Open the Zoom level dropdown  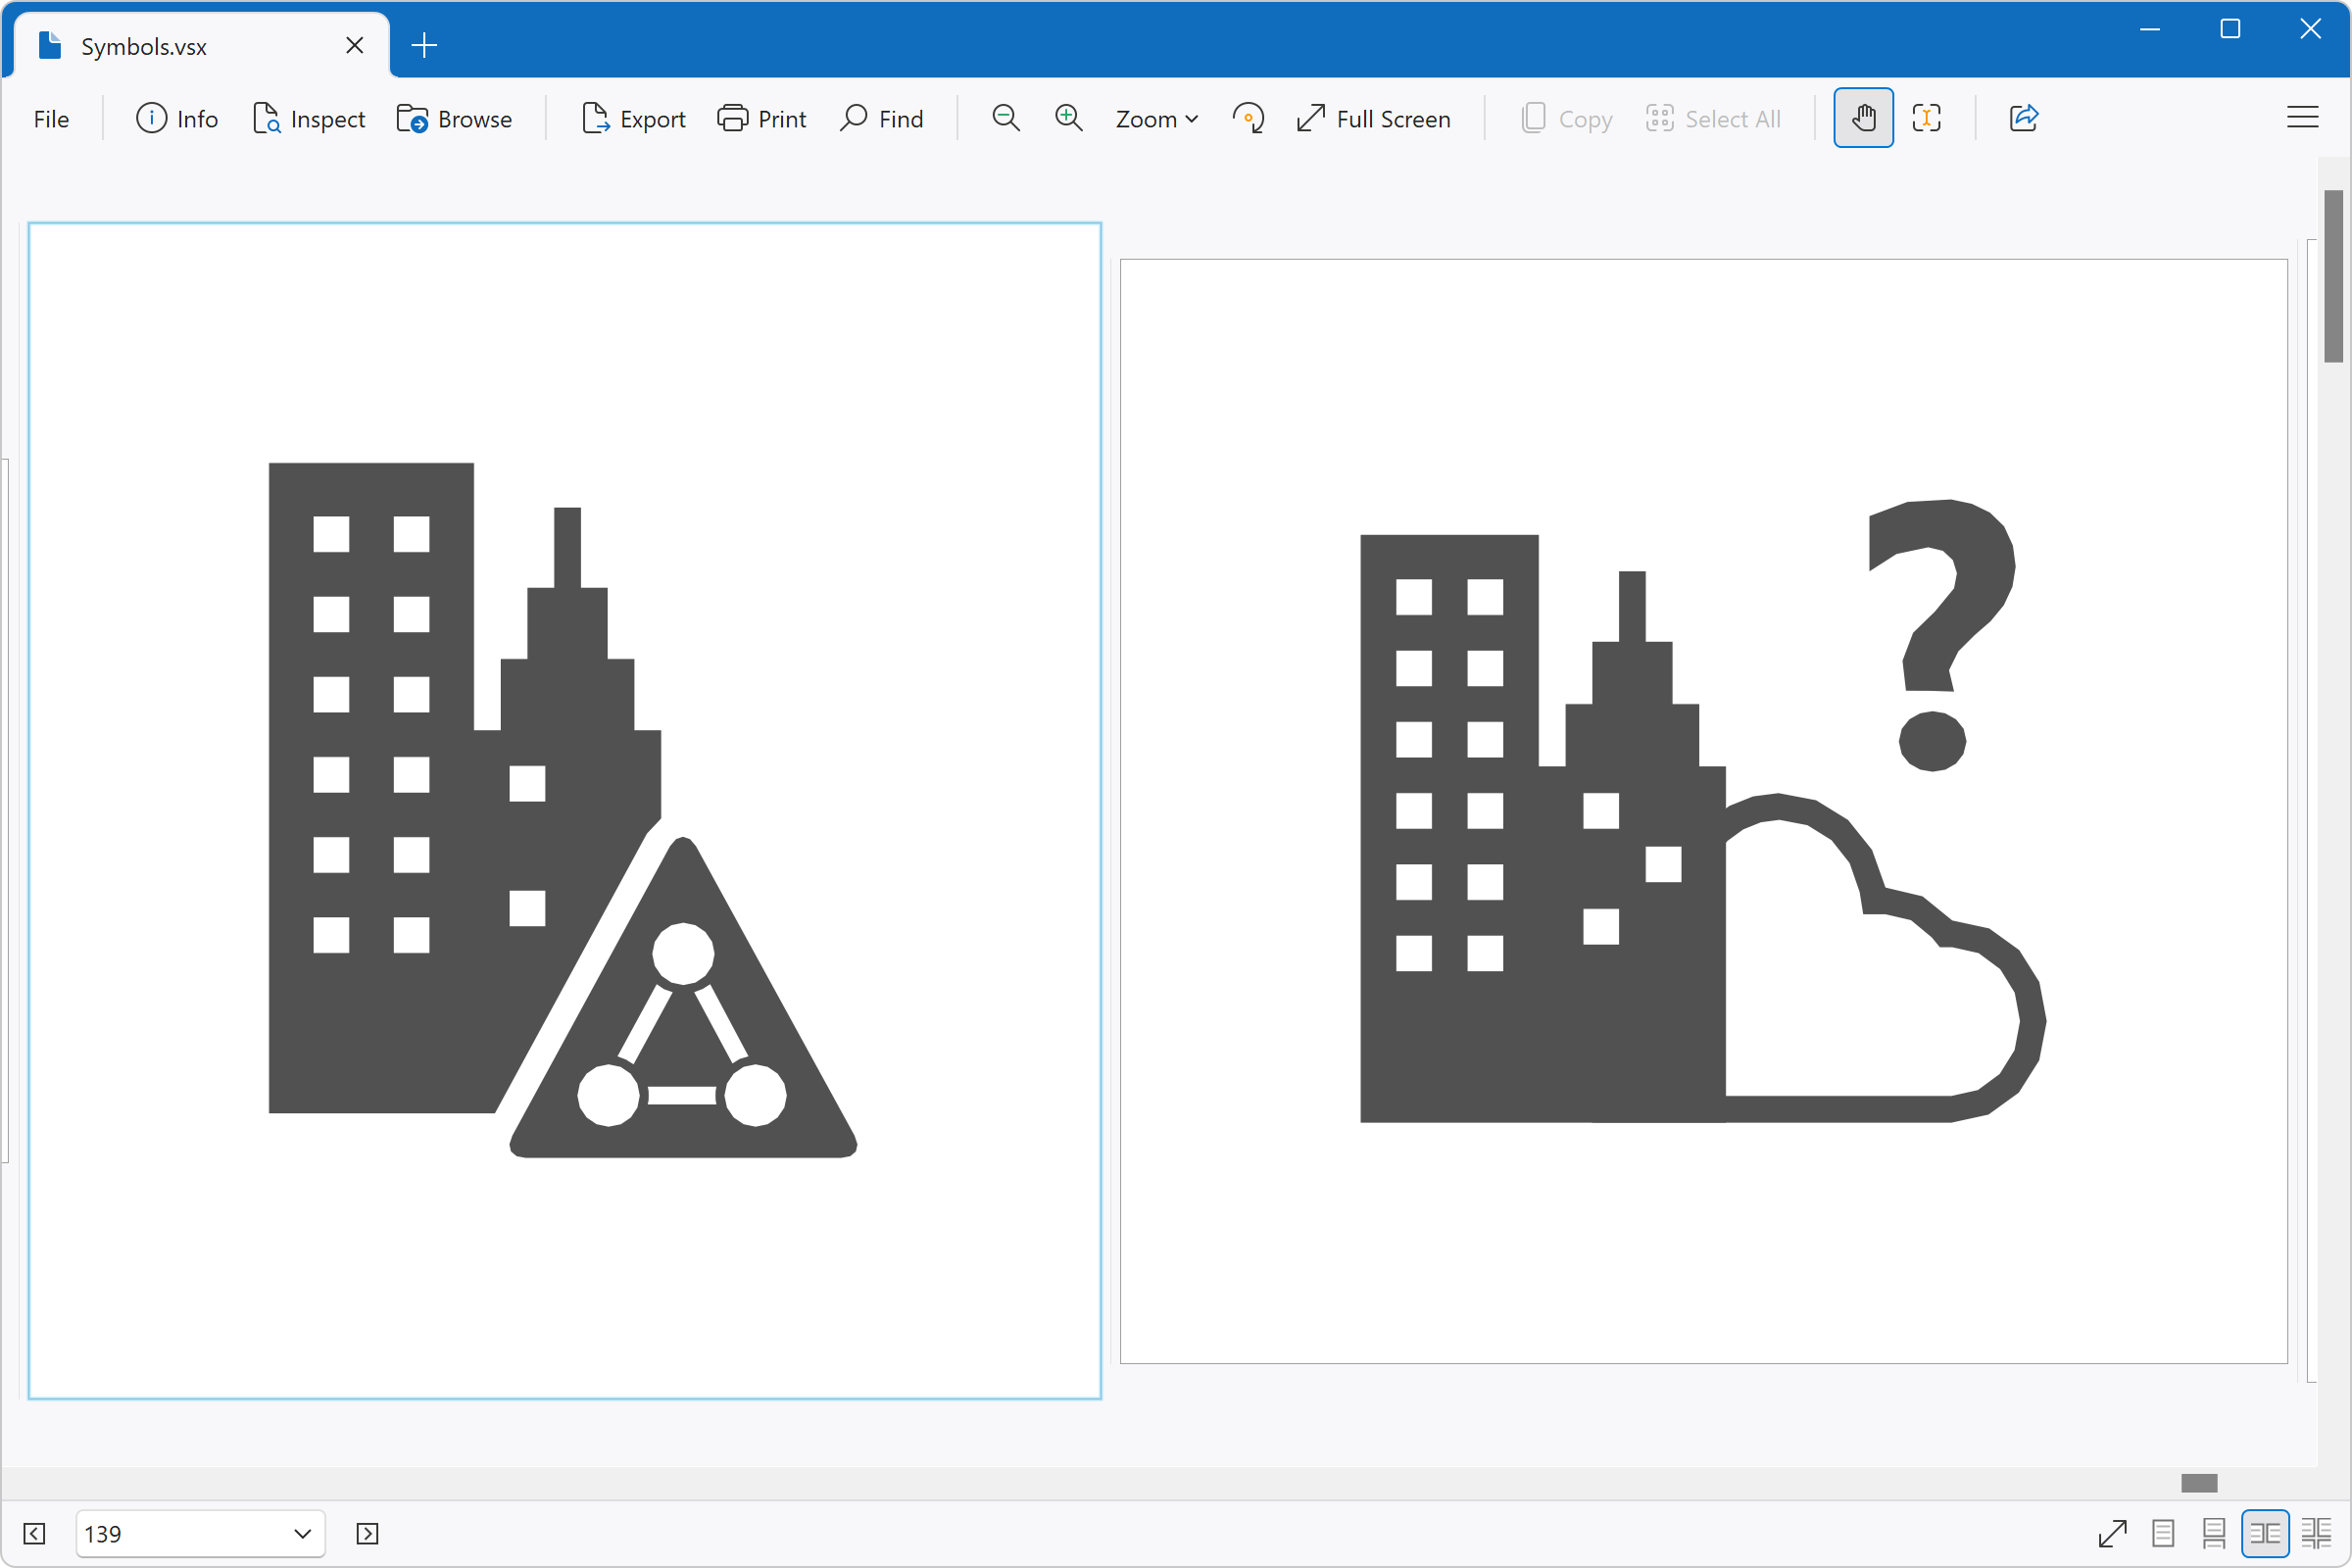coord(1156,117)
